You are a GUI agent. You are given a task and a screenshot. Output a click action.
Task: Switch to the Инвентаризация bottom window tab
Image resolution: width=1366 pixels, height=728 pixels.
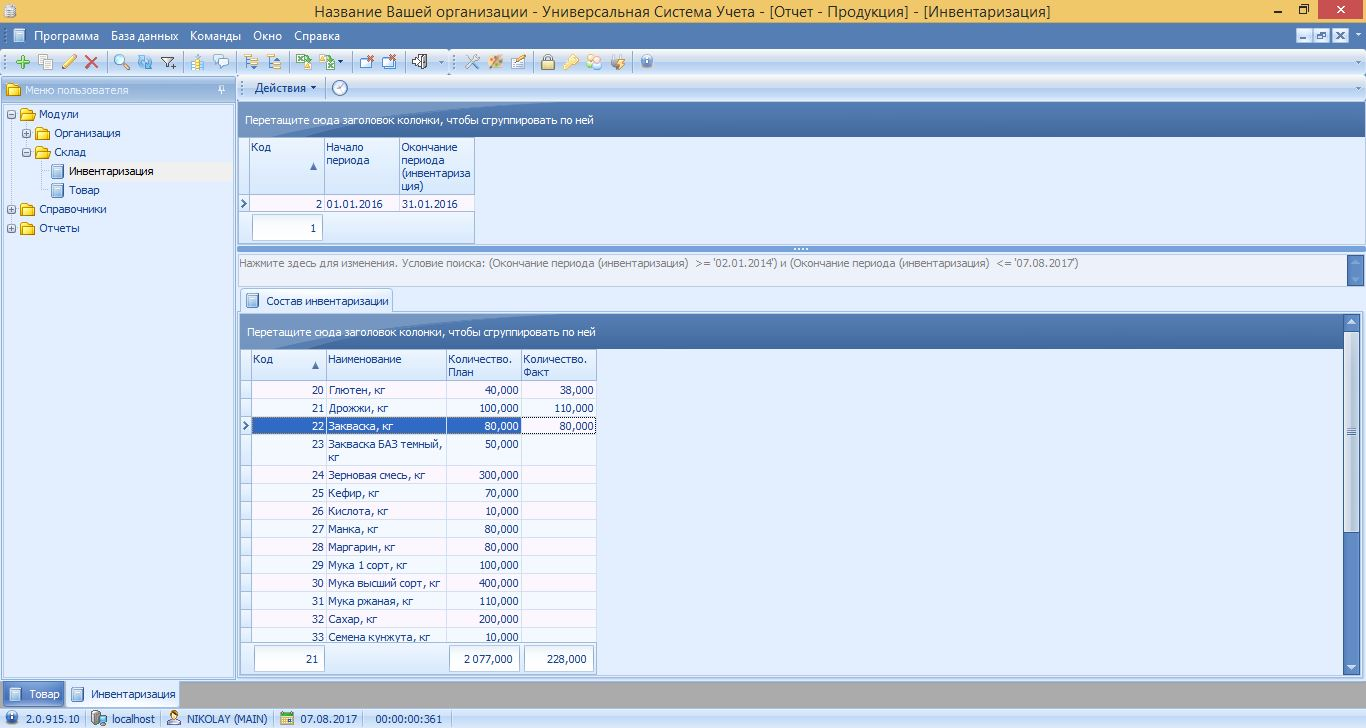pos(123,694)
